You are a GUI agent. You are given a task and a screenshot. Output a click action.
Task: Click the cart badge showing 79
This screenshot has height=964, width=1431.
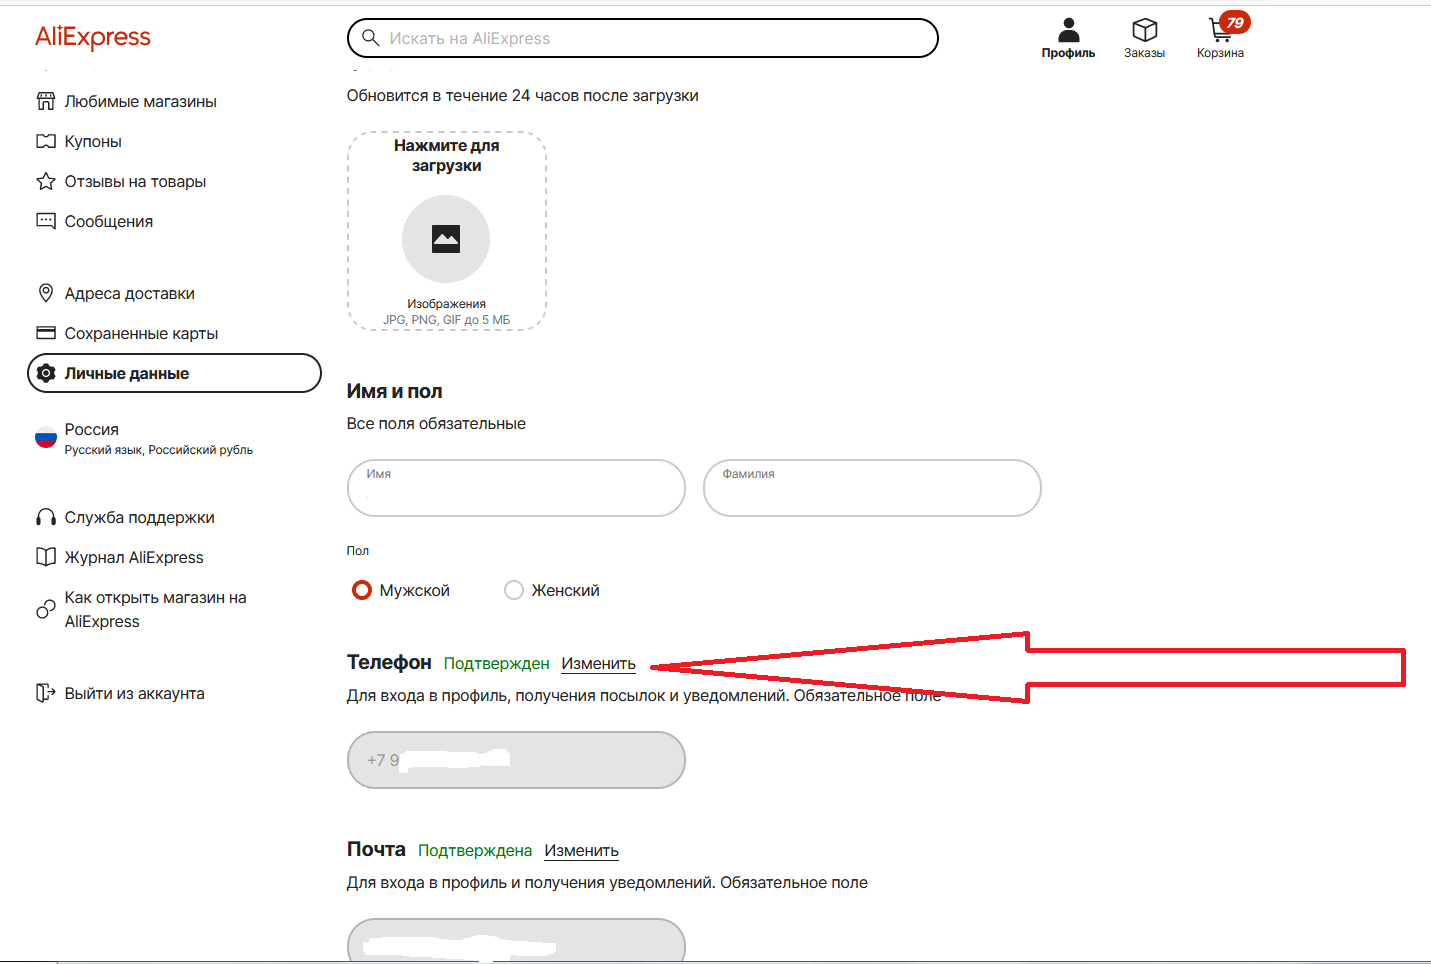pyautogui.click(x=1235, y=22)
